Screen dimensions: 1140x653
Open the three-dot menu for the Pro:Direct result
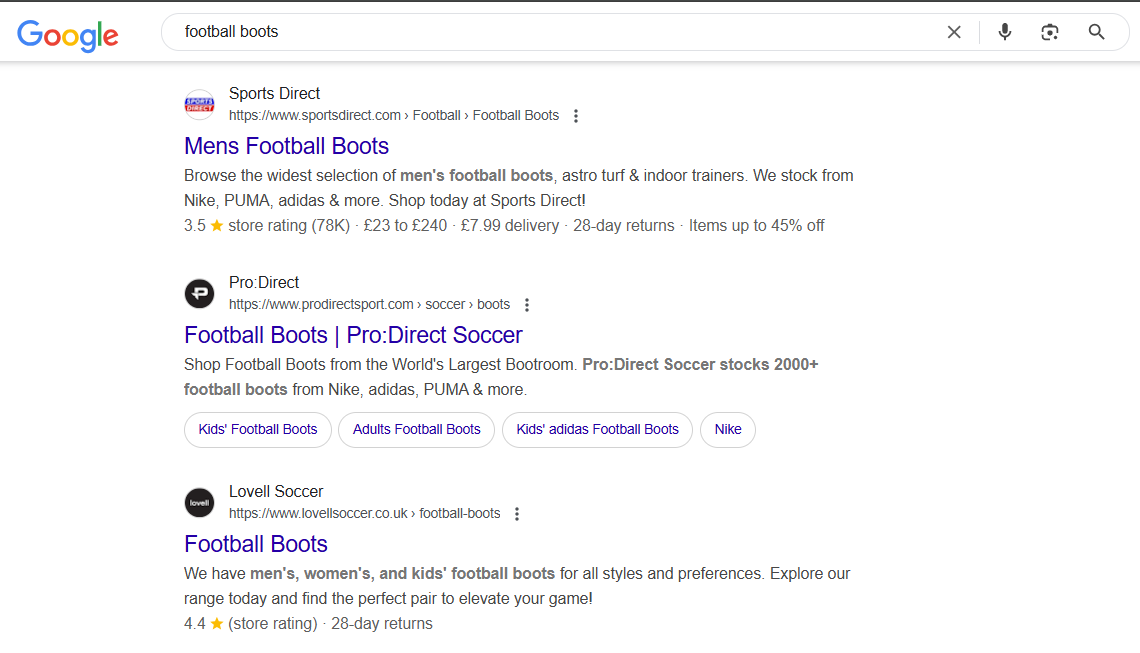coord(527,305)
